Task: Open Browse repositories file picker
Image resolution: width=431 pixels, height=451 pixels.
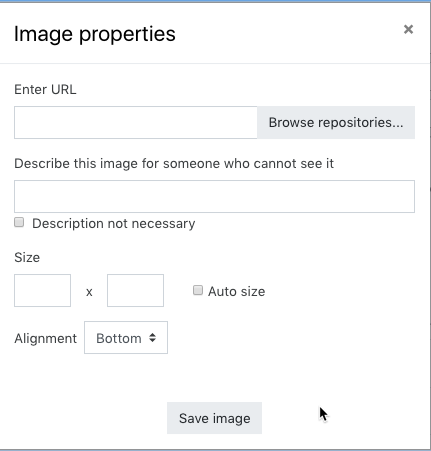Action: tap(336, 122)
